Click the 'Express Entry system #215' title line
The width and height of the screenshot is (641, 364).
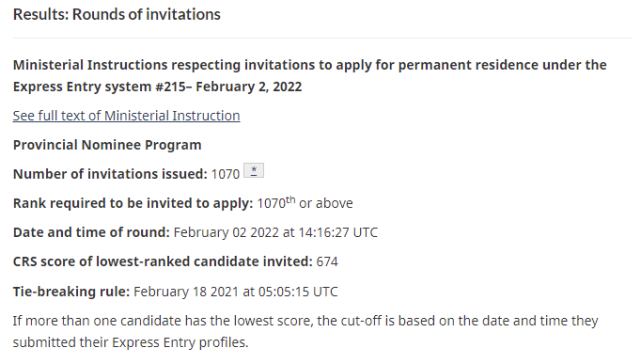point(157,87)
